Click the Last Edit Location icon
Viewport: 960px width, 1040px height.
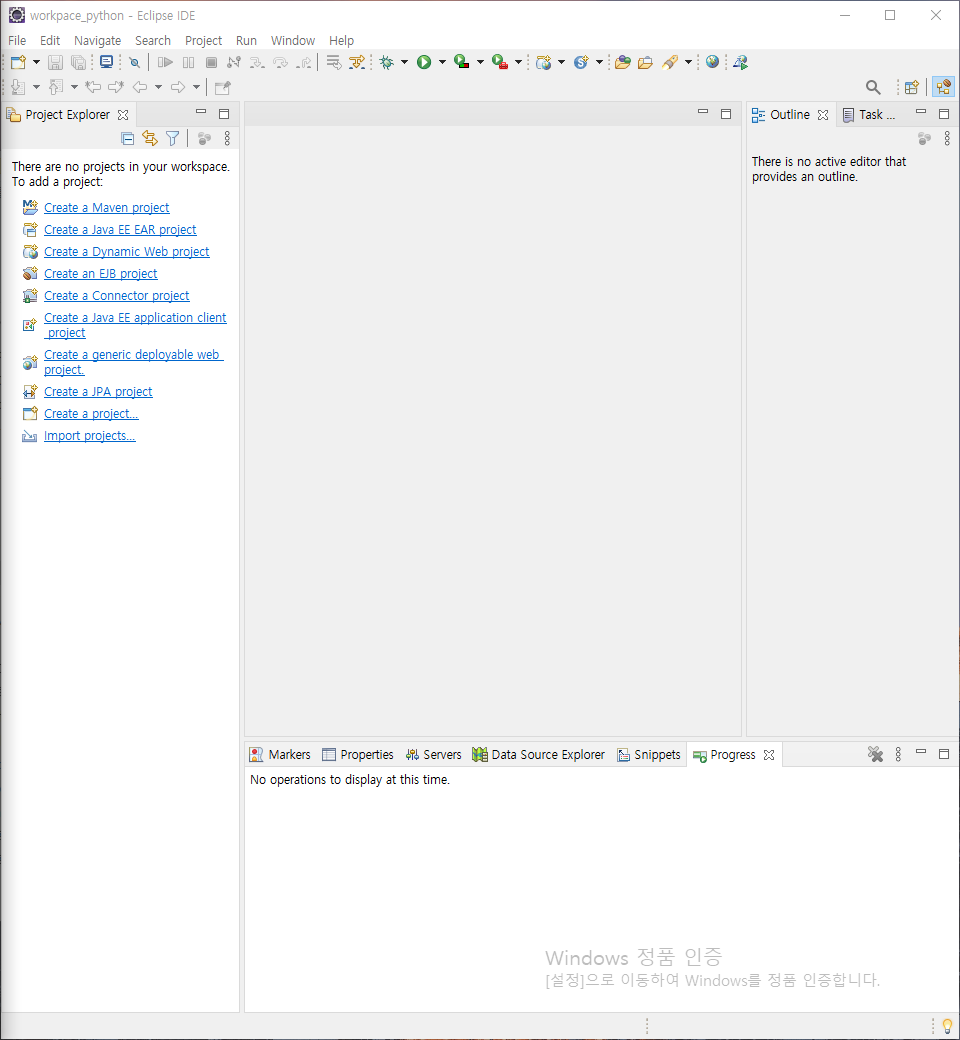click(94, 87)
